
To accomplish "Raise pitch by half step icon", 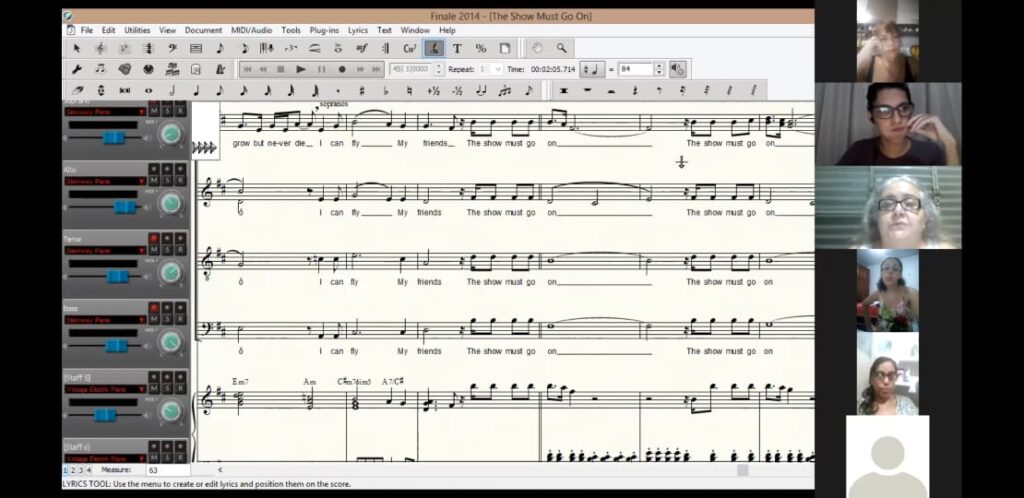I will tap(433, 91).
